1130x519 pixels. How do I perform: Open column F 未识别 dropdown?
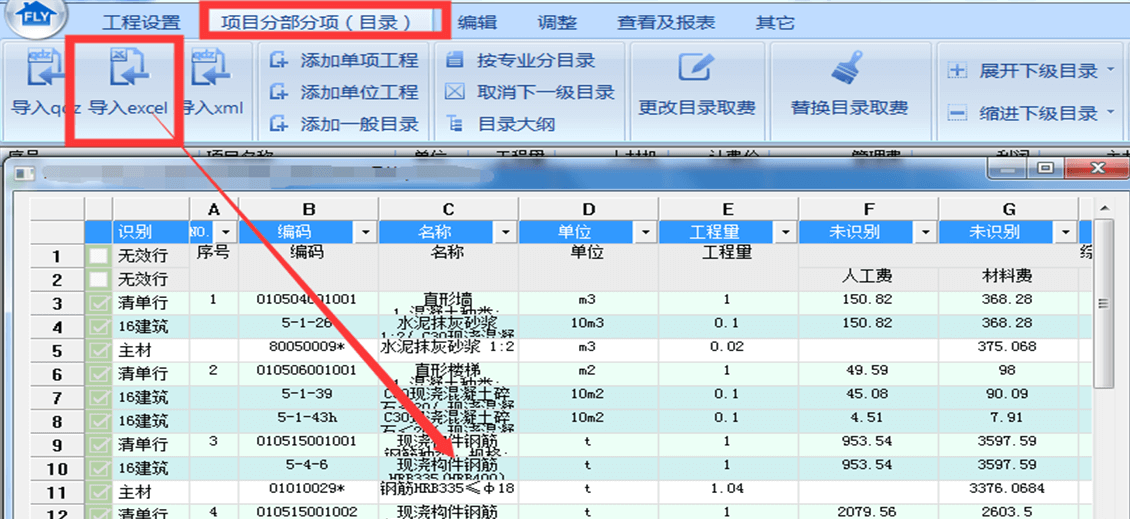pyautogui.click(x=926, y=232)
